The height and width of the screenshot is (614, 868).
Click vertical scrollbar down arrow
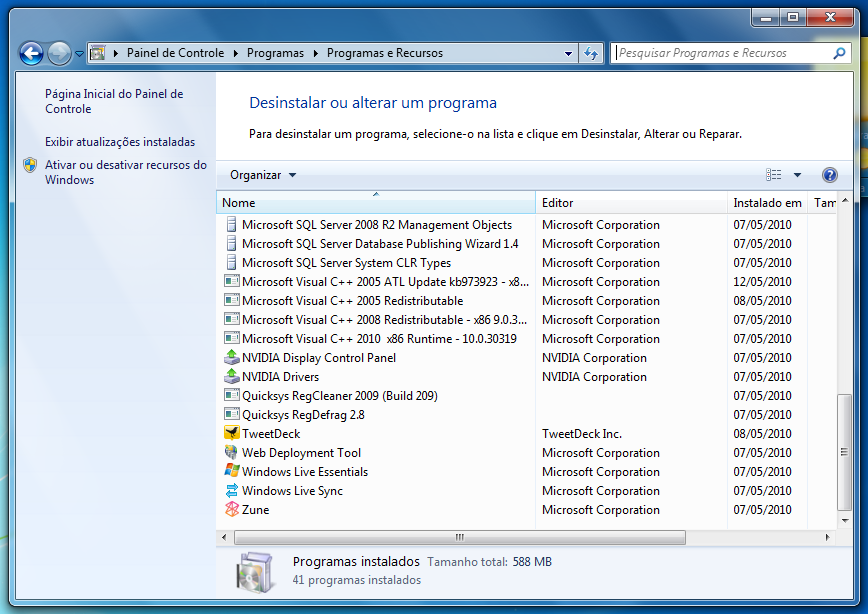[x=845, y=520]
